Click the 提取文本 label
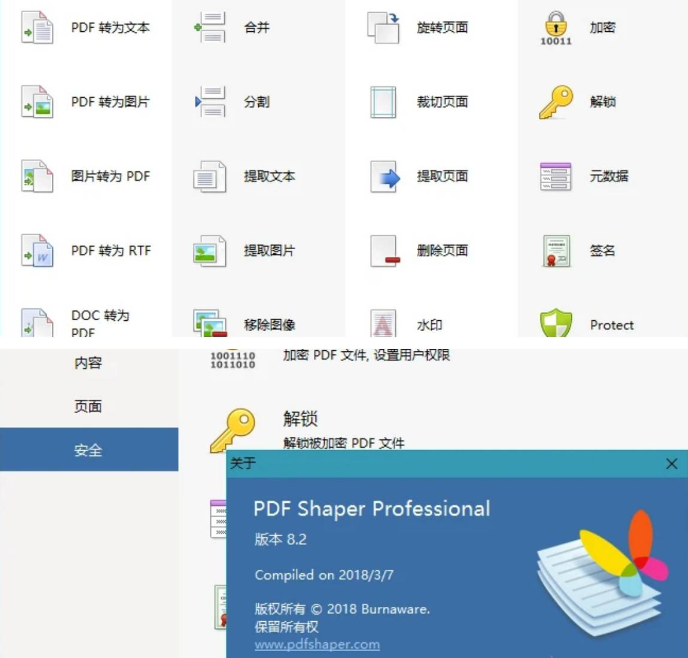This screenshot has height=658, width=688. (x=270, y=176)
